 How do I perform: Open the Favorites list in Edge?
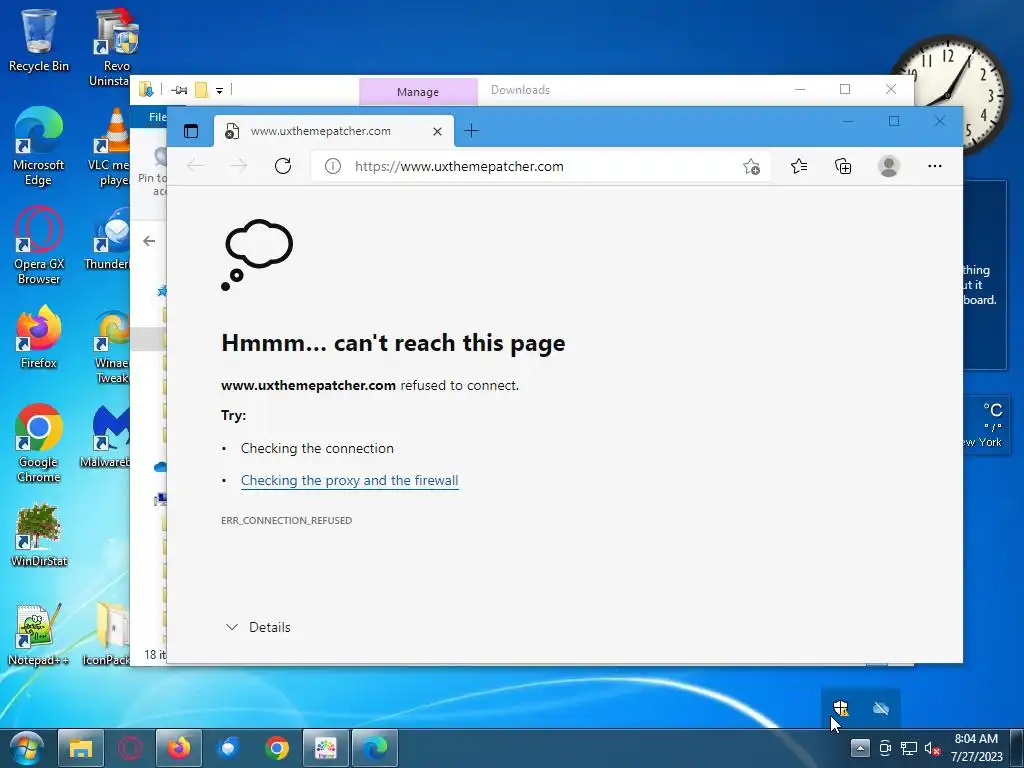[799, 166]
